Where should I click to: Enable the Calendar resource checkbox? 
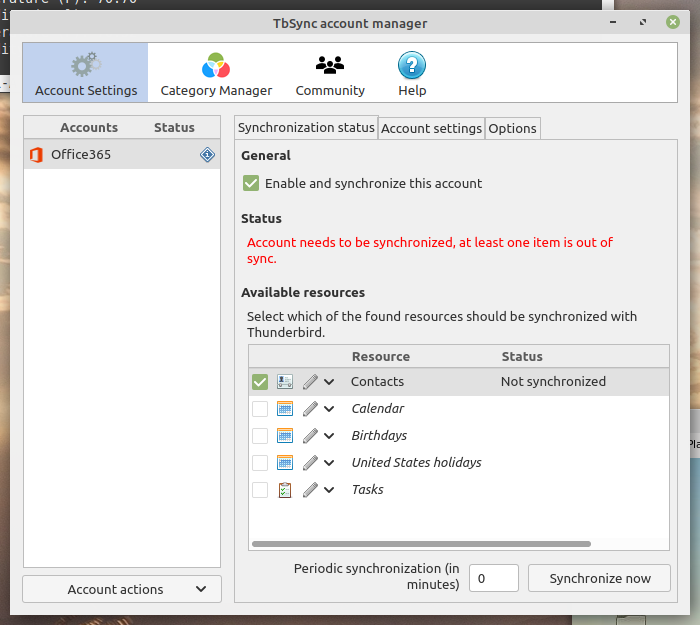click(x=260, y=409)
